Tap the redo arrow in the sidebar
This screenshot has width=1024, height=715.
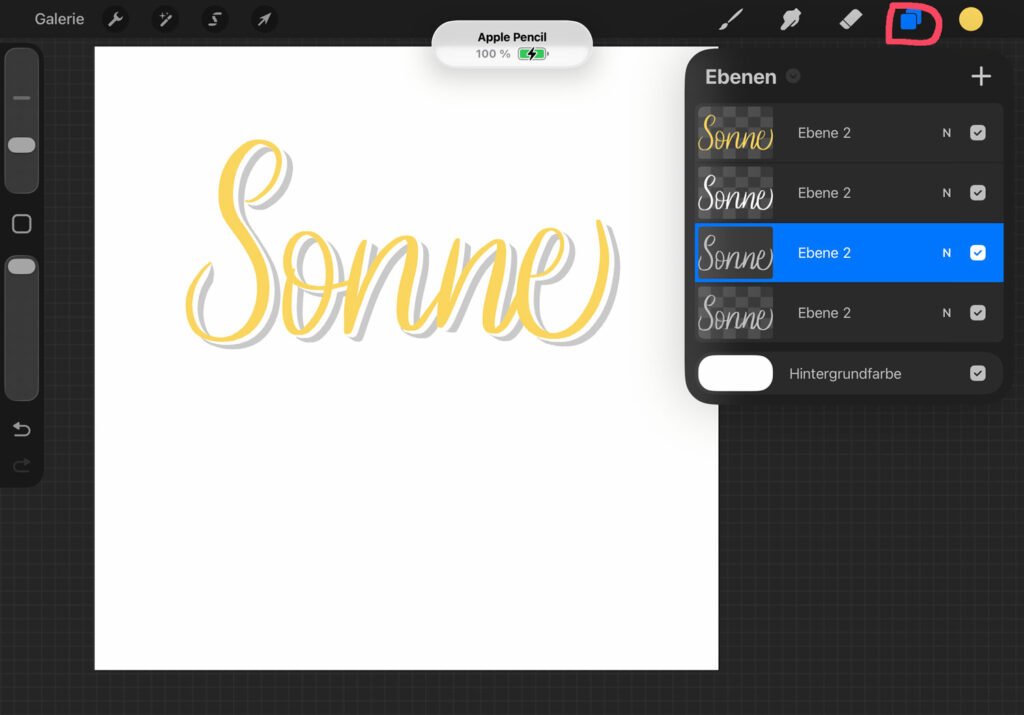tap(22, 465)
